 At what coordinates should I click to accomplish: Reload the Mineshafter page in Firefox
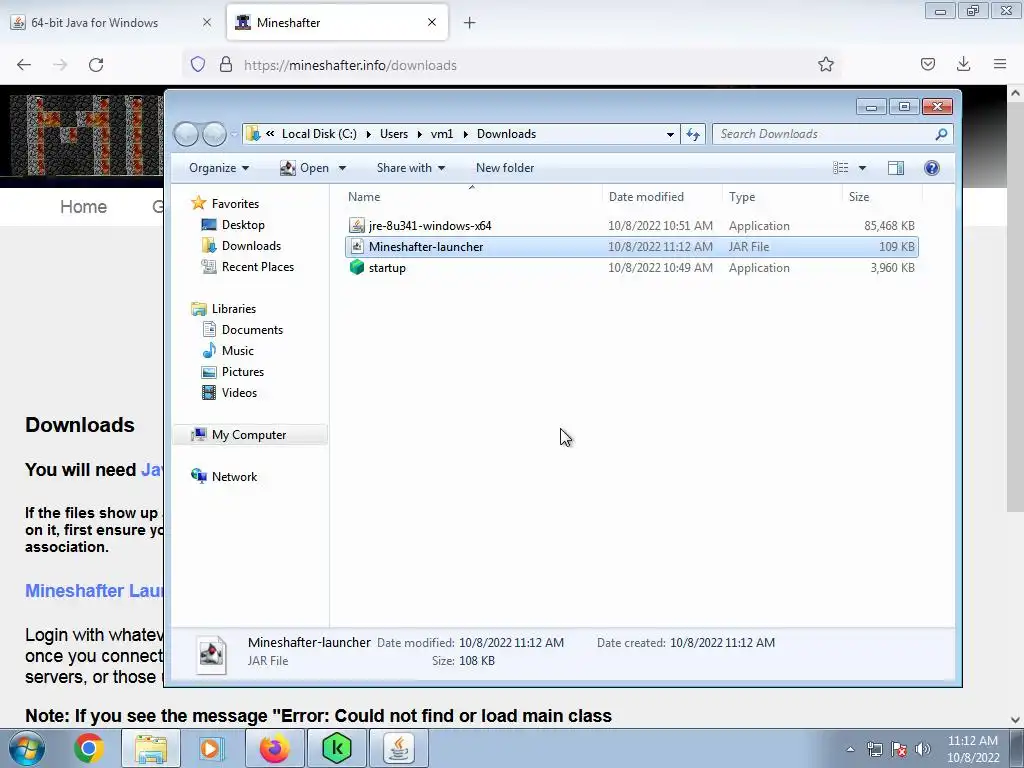click(96, 65)
